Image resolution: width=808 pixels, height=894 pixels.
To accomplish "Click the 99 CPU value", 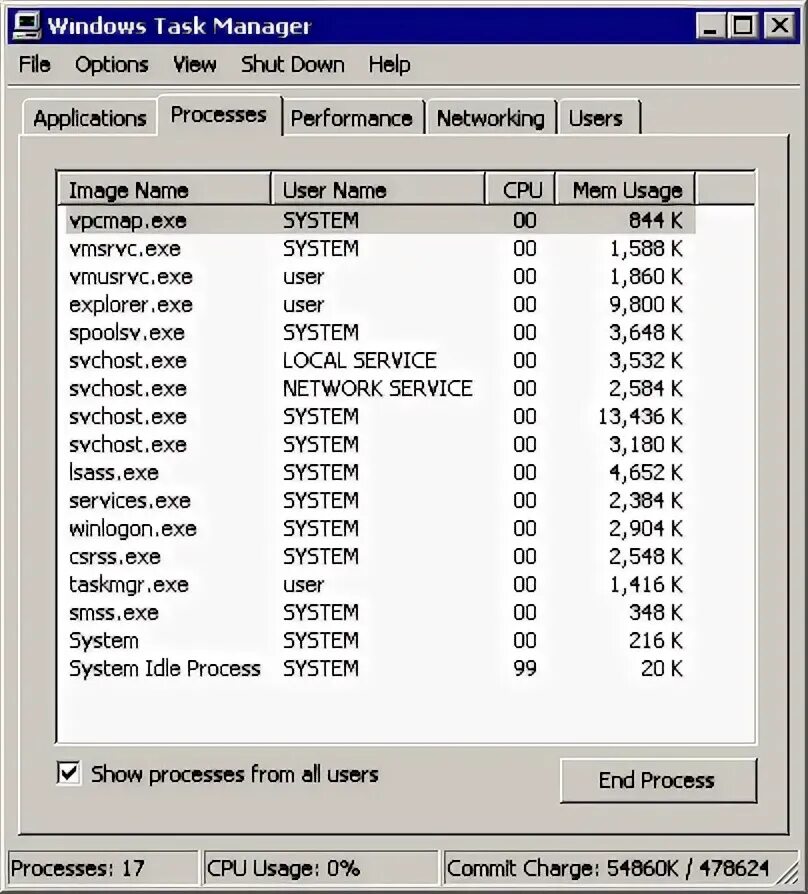I will click(x=525, y=668).
